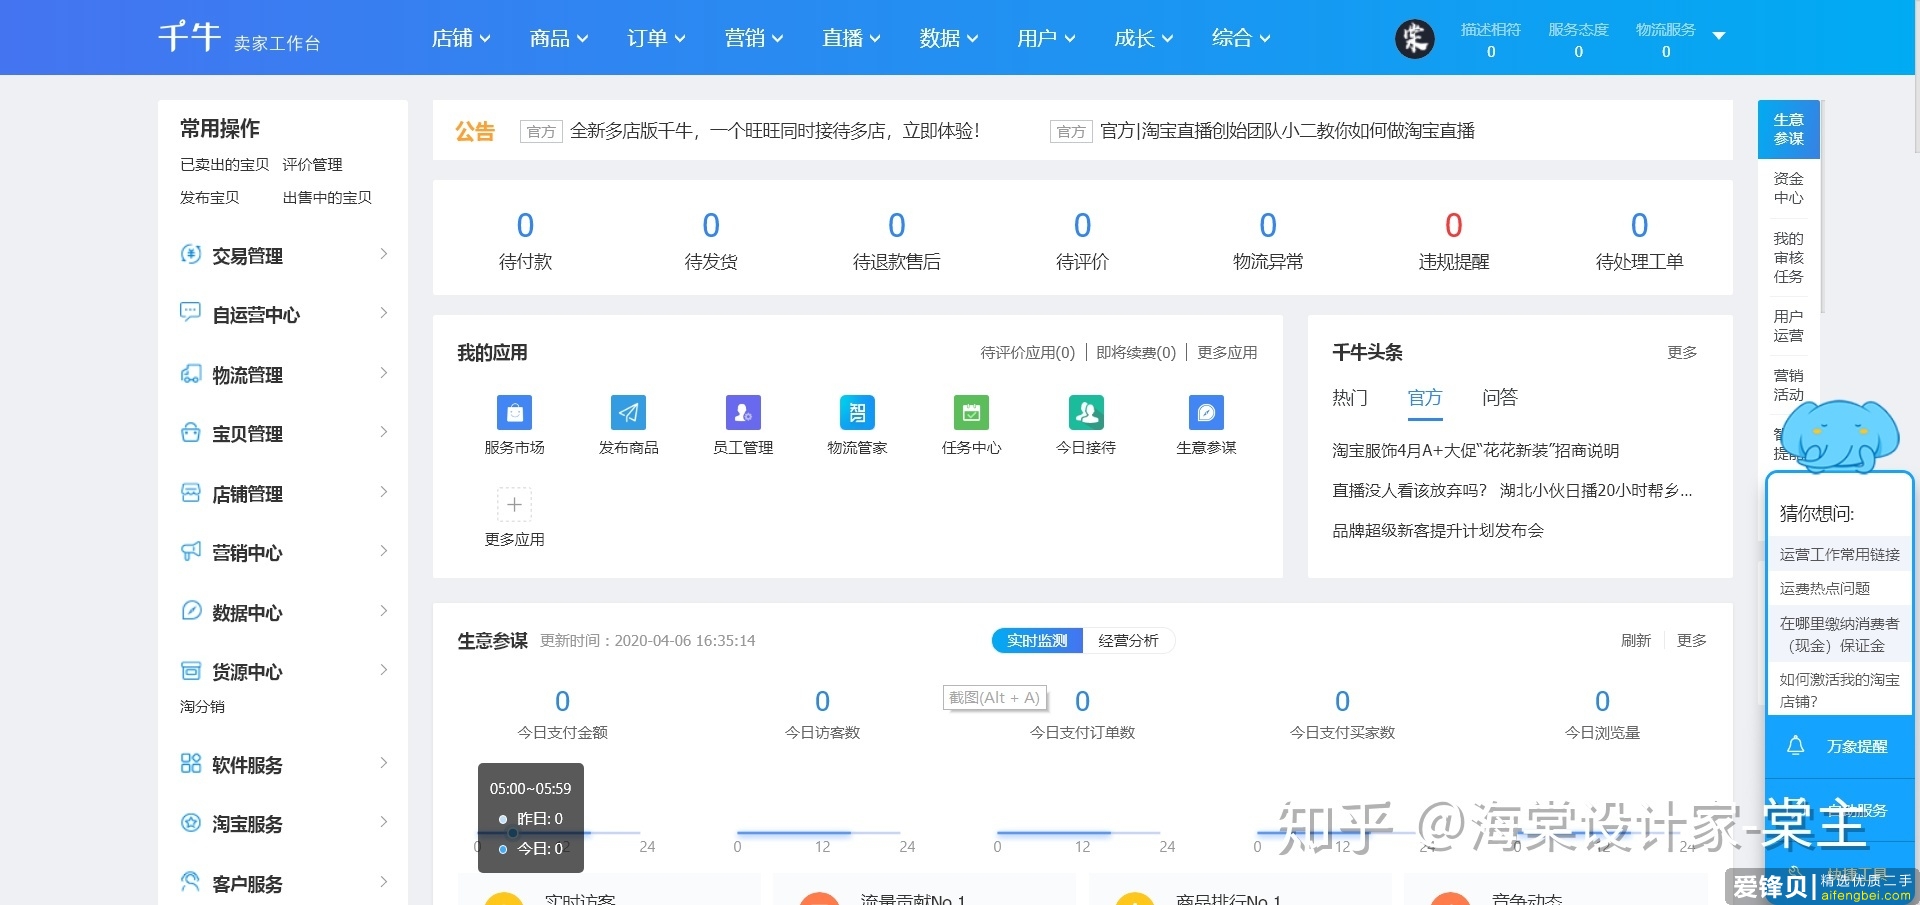Click the blue elephant assistant mascot
Image resolution: width=1920 pixels, height=905 pixels.
point(1838,435)
